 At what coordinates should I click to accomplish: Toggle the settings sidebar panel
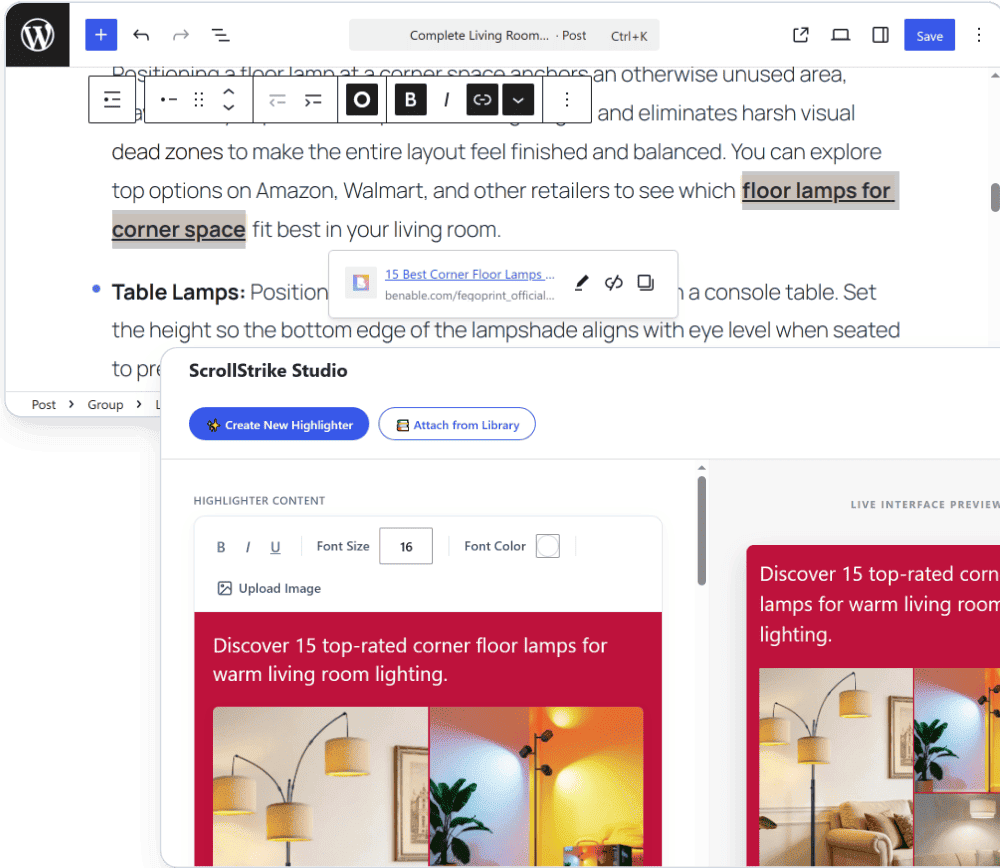[x=880, y=35]
